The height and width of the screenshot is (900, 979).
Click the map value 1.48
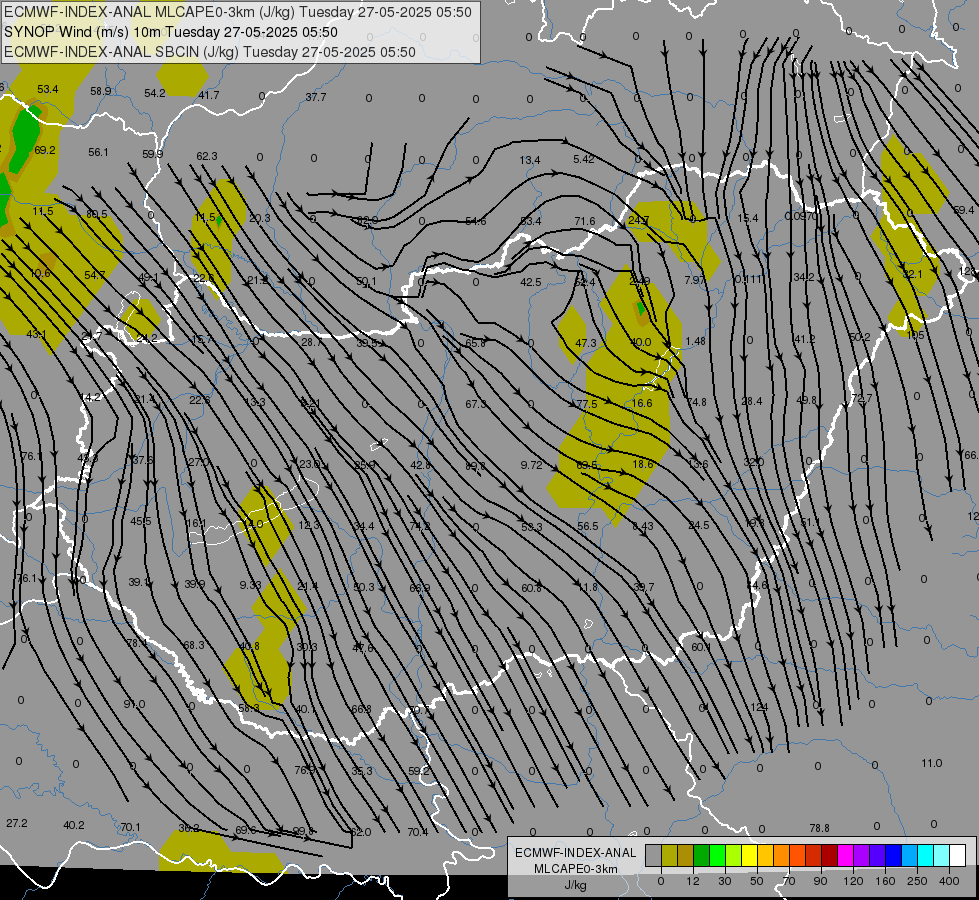(x=695, y=341)
